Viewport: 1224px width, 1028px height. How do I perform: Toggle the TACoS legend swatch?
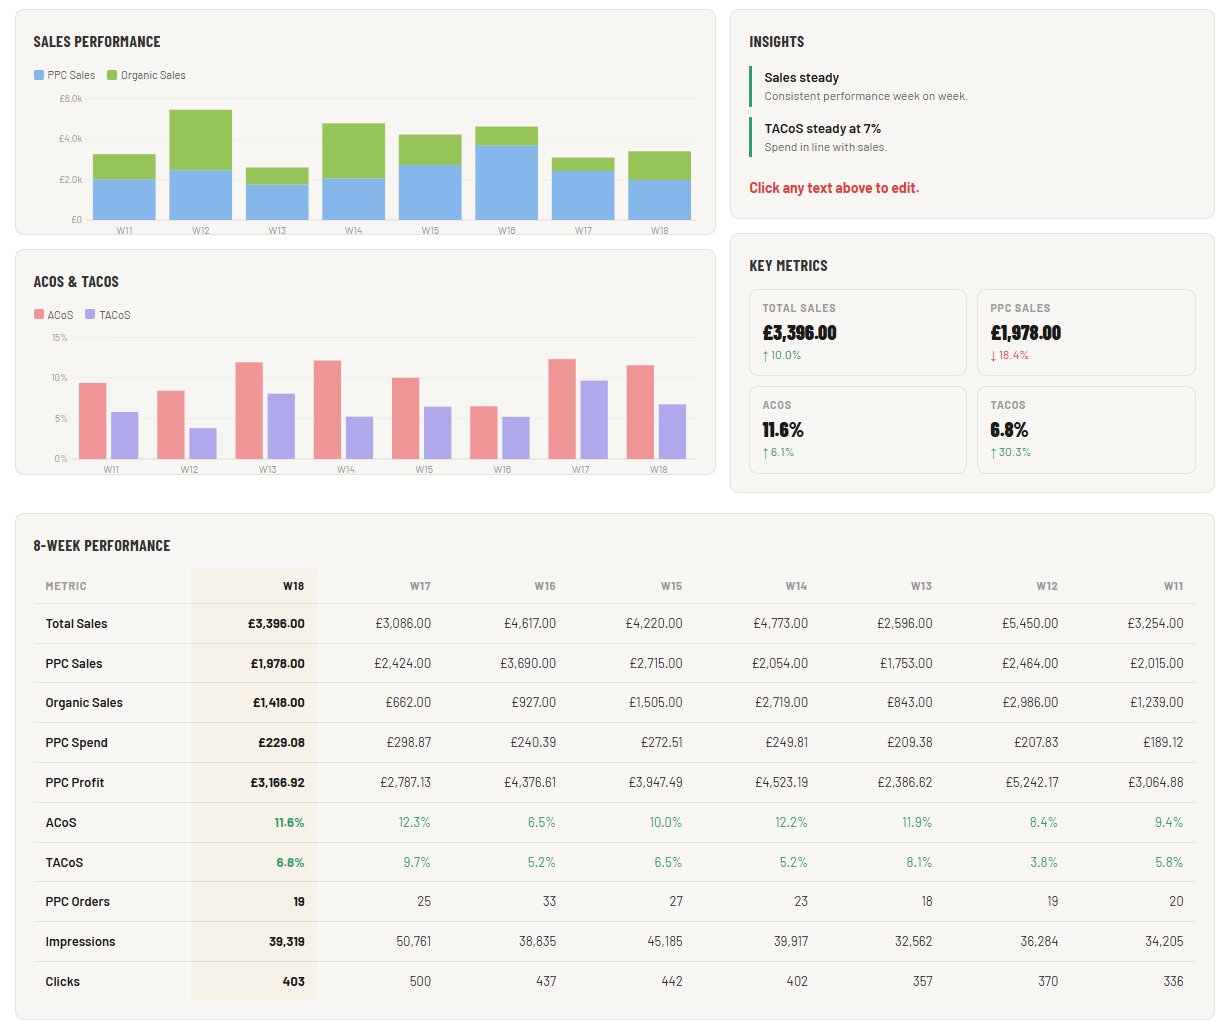click(90, 315)
